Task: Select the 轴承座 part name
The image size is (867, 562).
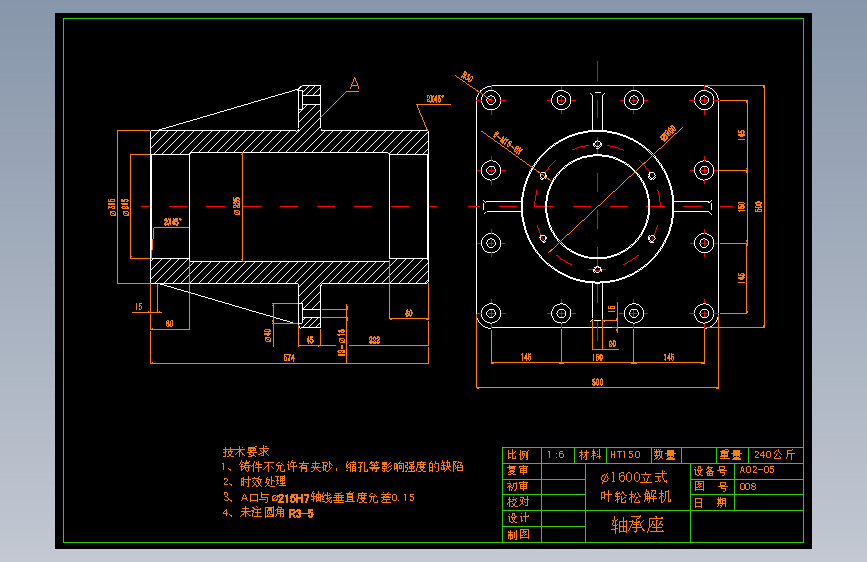Action: click(x=637, y=525)
